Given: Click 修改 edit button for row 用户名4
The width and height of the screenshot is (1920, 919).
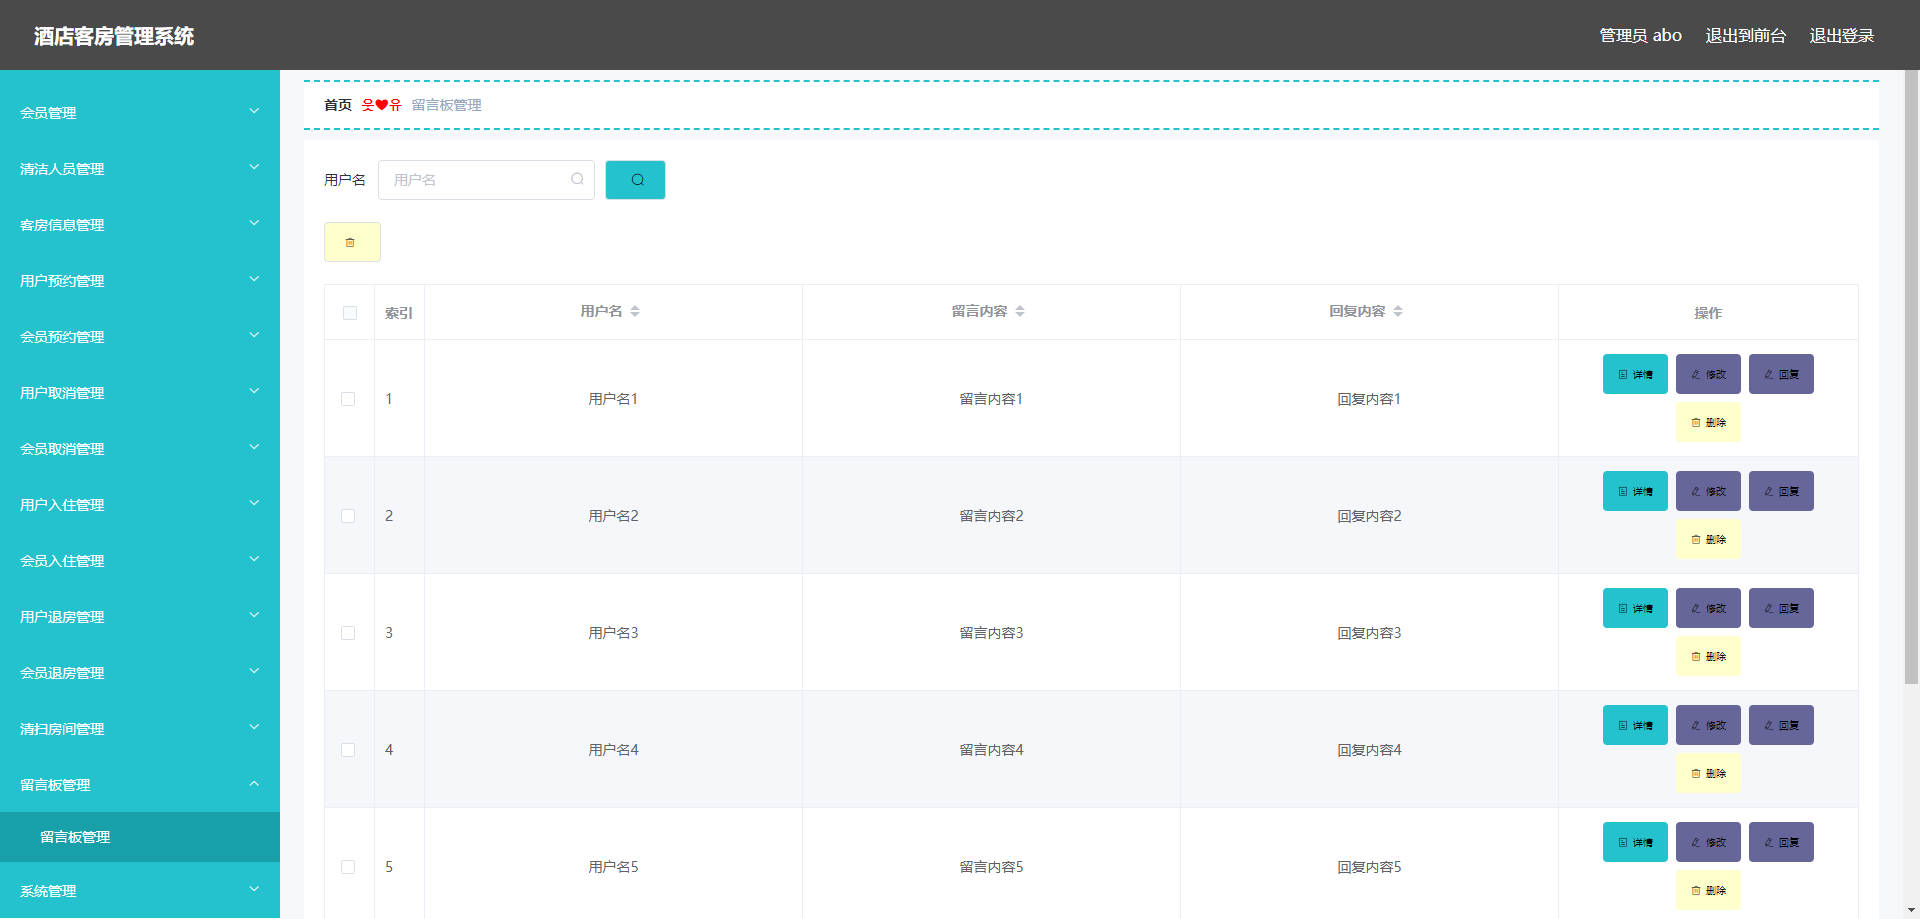Looking at the screenshot, I should pos(1708,725).
